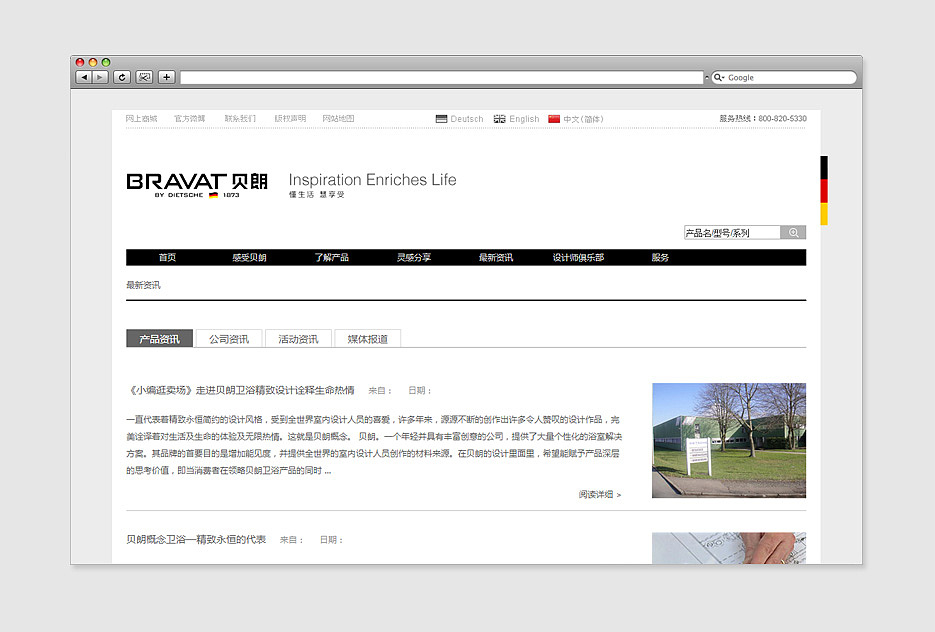This screenshot has height=632, width=935.
Task: Open the 首页 menu item
Action: coord(168,258)
